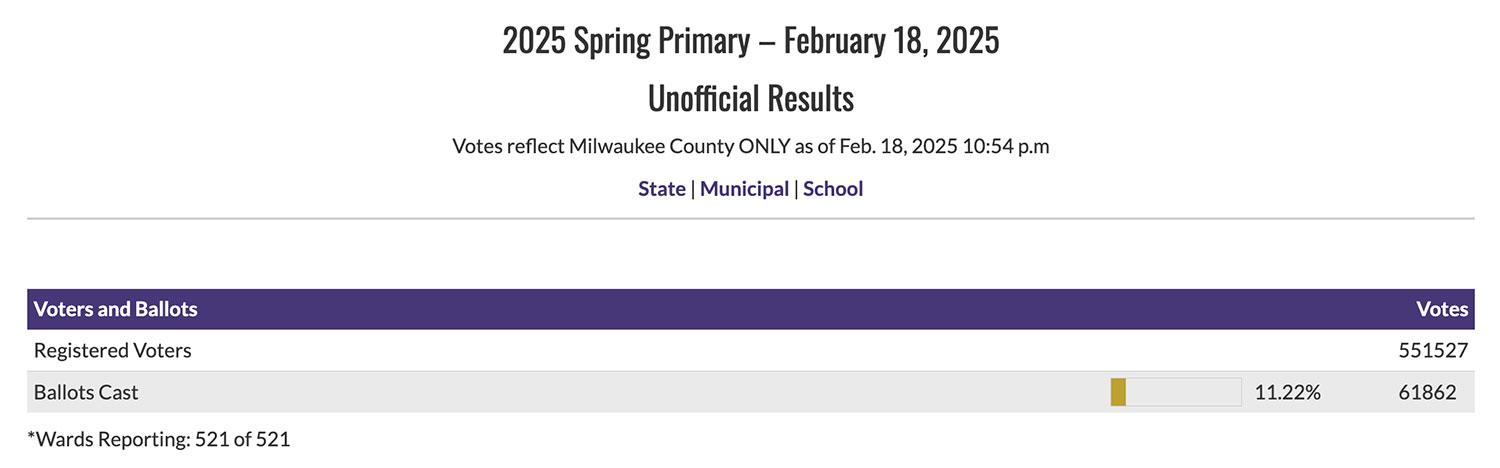The width and height of the screenshot is (1500, 468).
Task: Click the 61862 ballots cast count
Action: tap(1427, 393)
